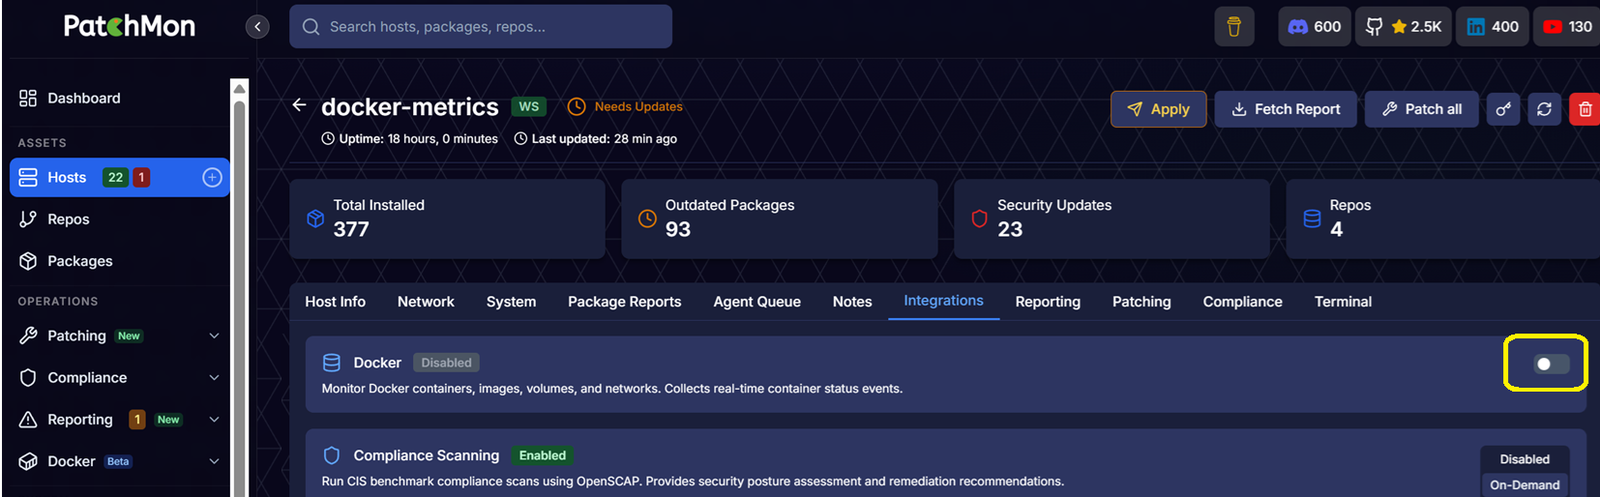
Task: Click the Hosts 22 count badge
Action: tap(116, 177)
